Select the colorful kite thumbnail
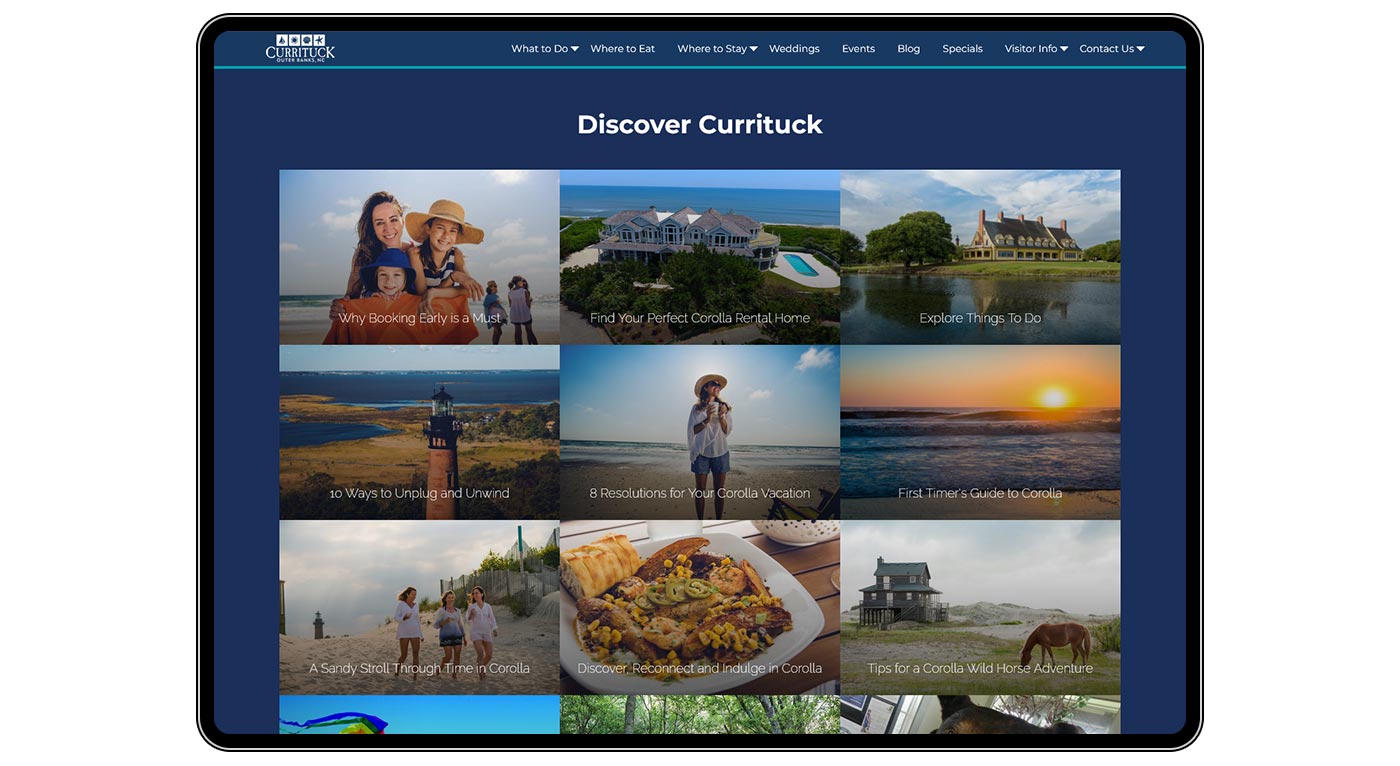The height and width of the screenshot is (766, 1400). click(419, 715)
